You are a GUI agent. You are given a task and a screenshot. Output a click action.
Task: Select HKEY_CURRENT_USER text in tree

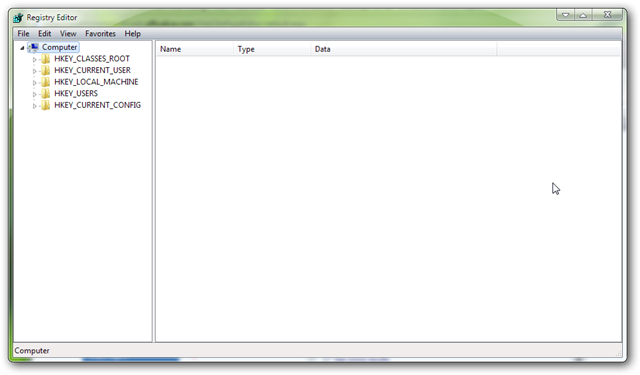[93, 71]
